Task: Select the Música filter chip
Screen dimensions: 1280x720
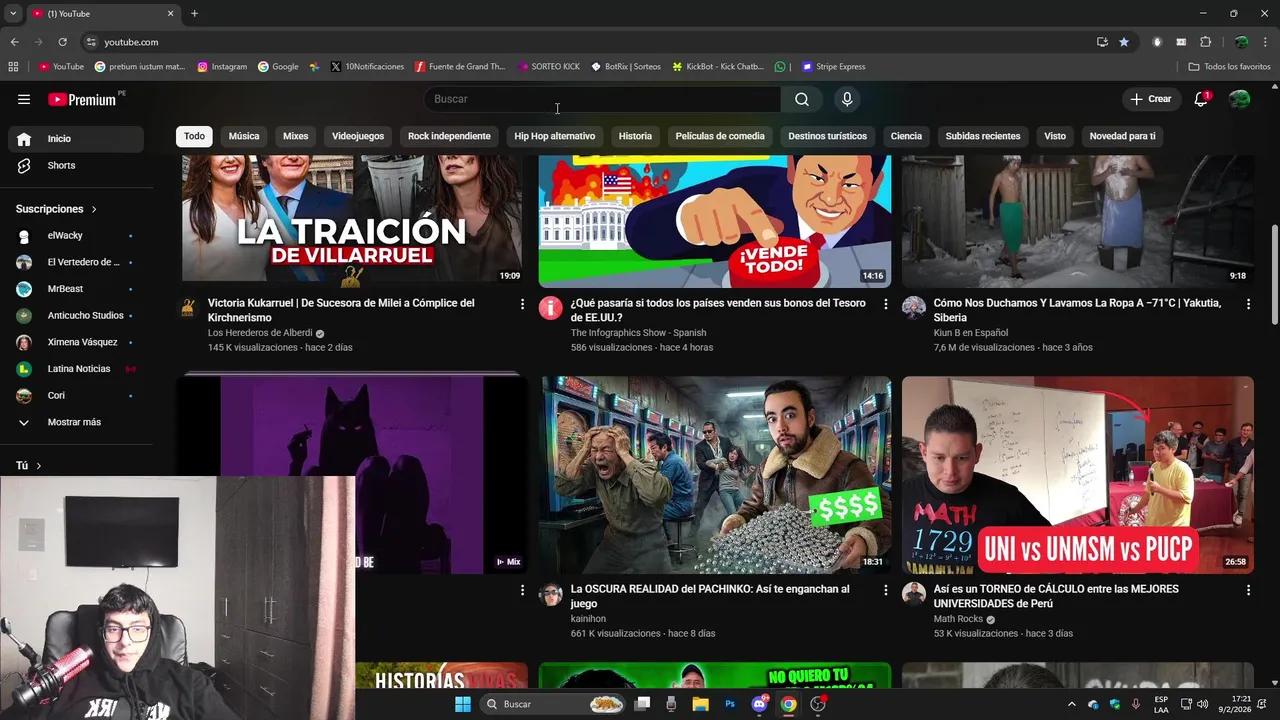Action: click(244, 136)
